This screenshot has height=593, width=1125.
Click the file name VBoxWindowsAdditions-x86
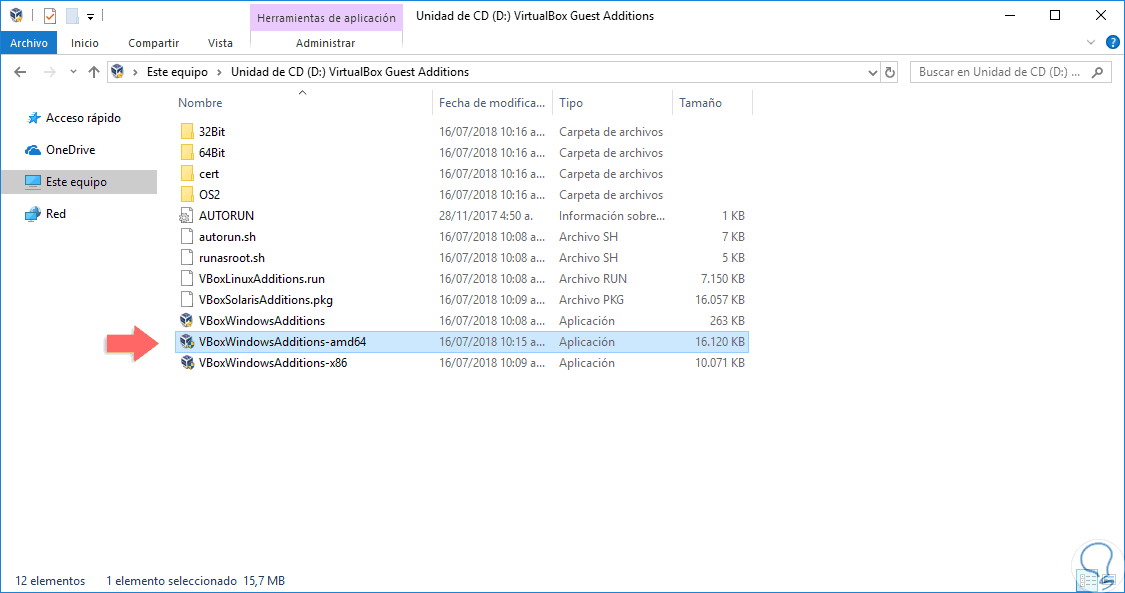pyautogui.click(x=273, y=363)
